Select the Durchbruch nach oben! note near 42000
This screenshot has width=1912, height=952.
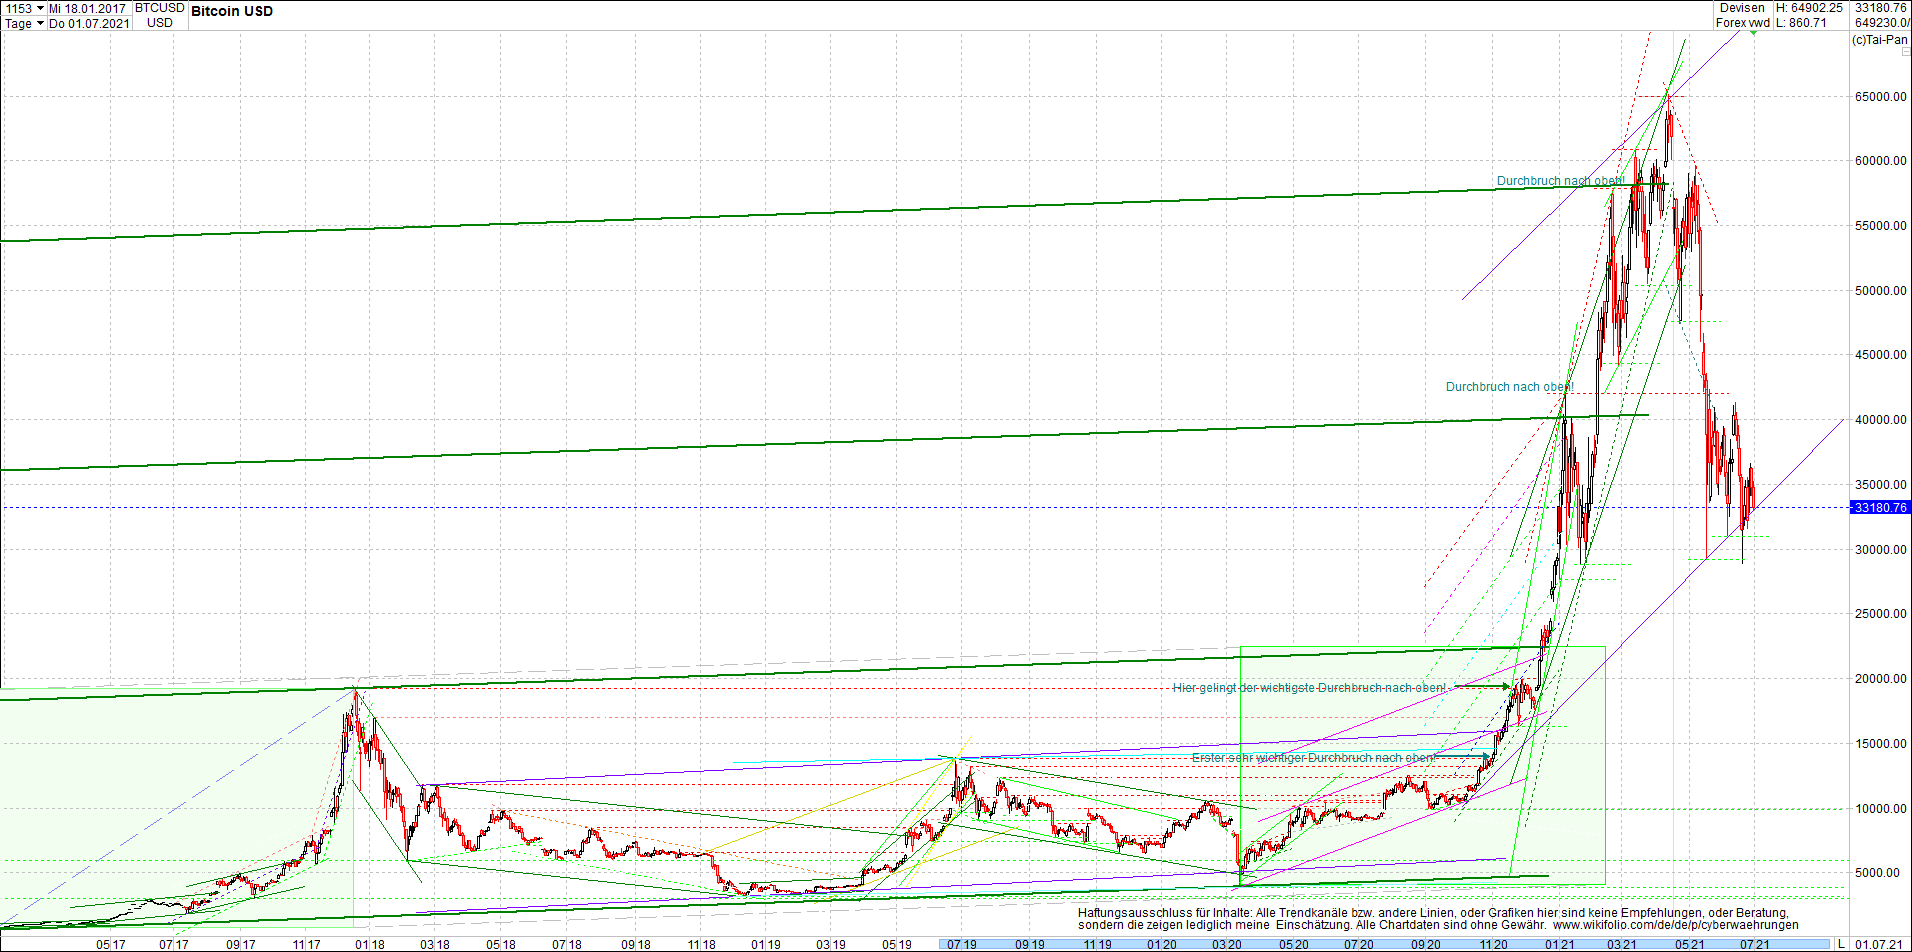coord(1510,387)
